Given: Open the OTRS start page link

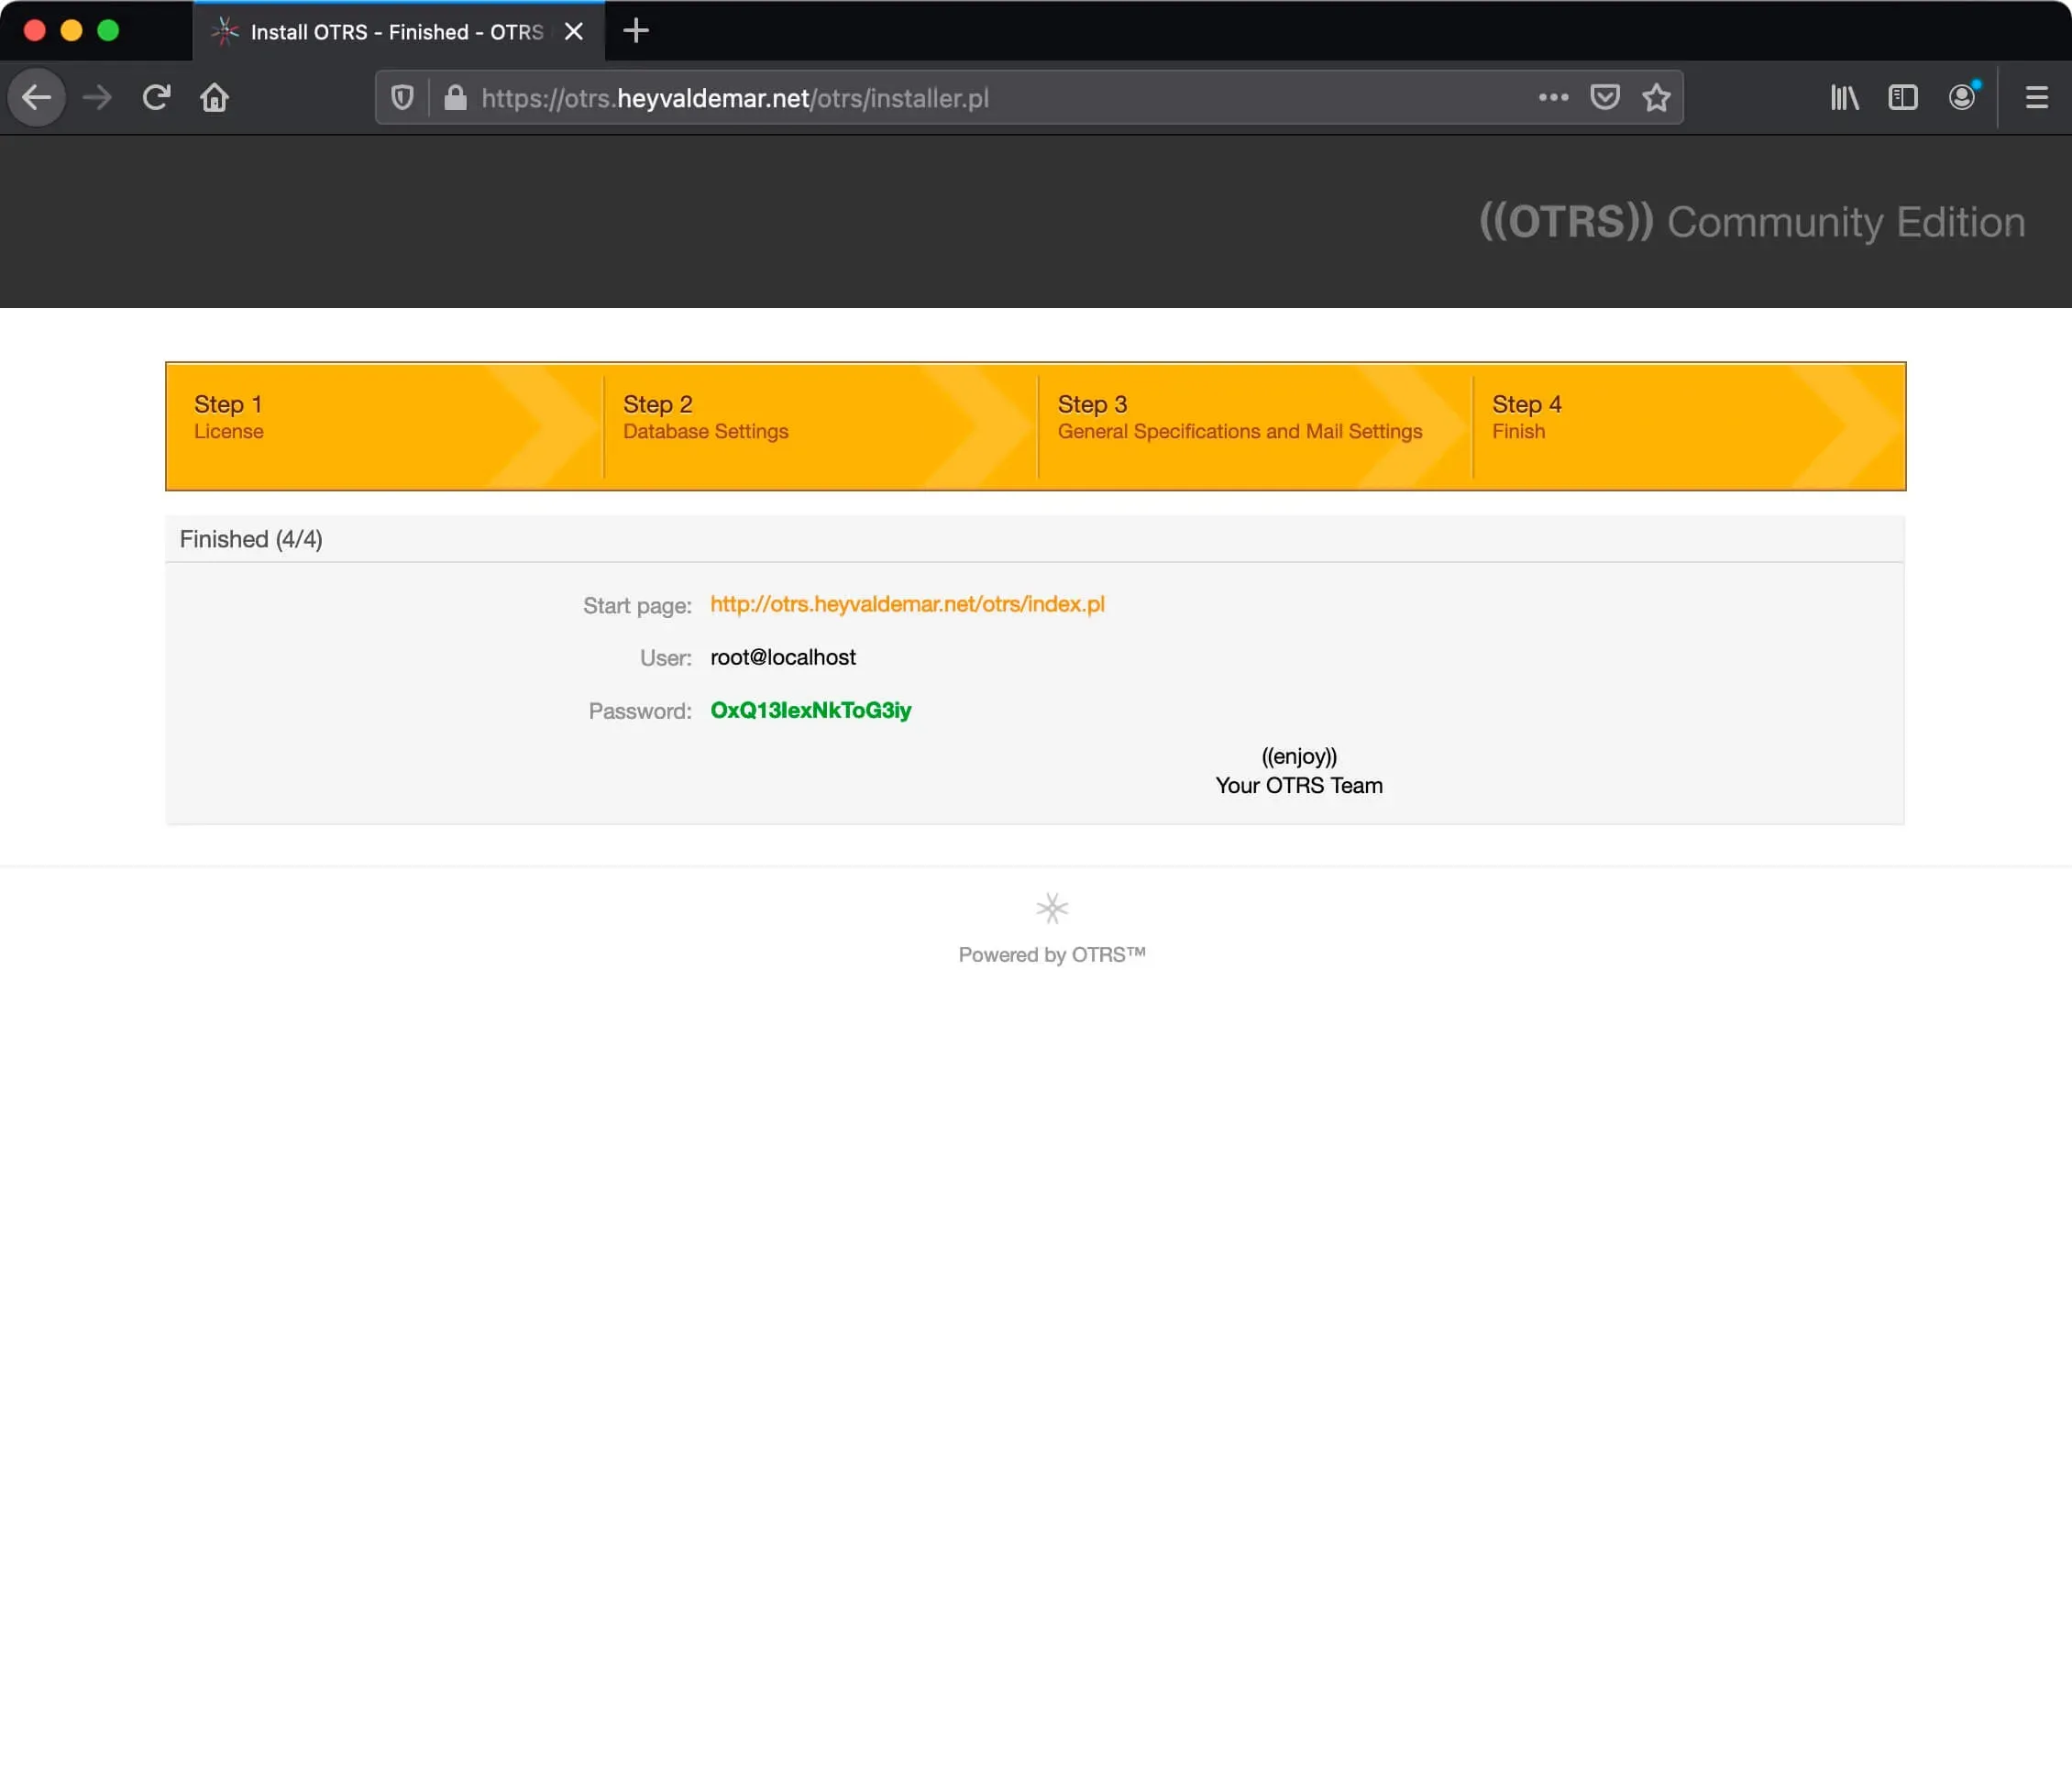Looking at the screenshot, I should [907, 604].
